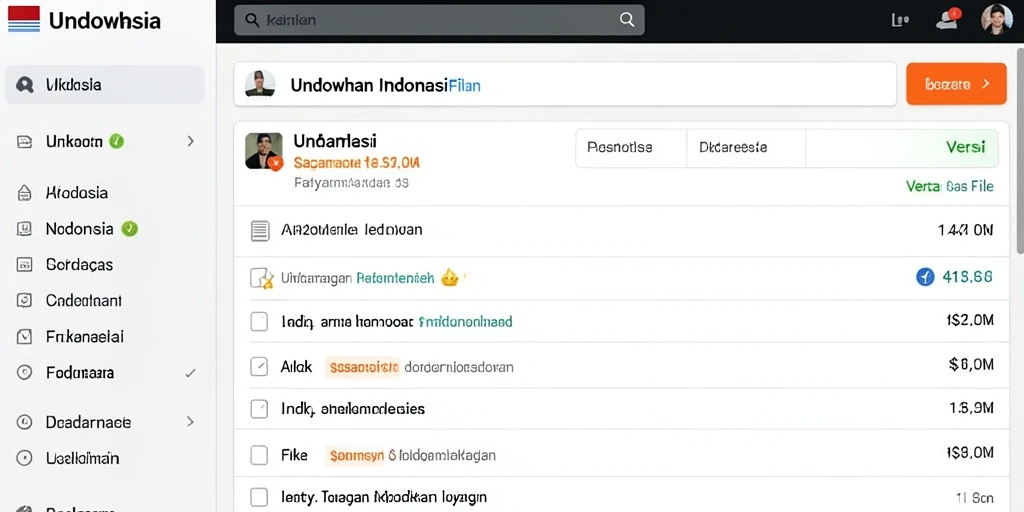The image size is (1024, 512).
Task: Click the value 15,9M
Action: [x=971, y=408]
